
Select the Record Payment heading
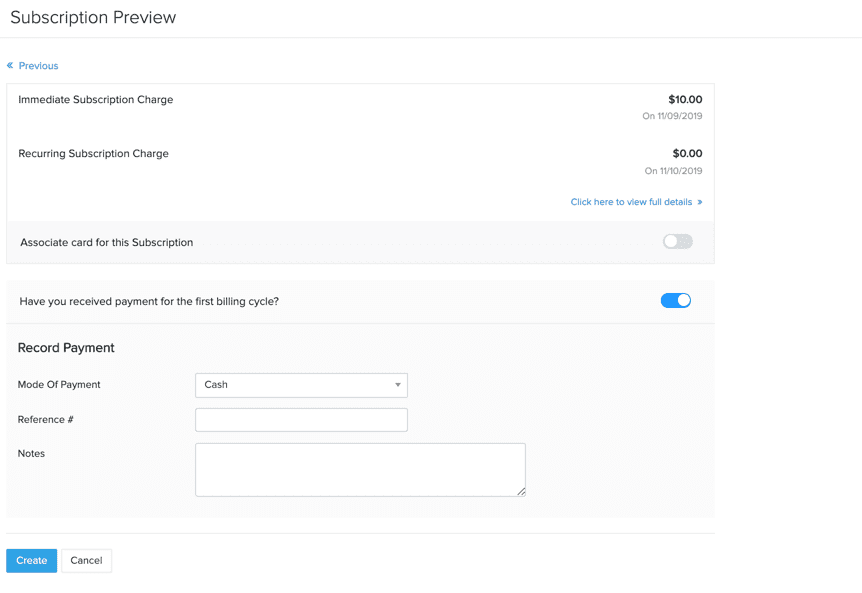(66, 348)
